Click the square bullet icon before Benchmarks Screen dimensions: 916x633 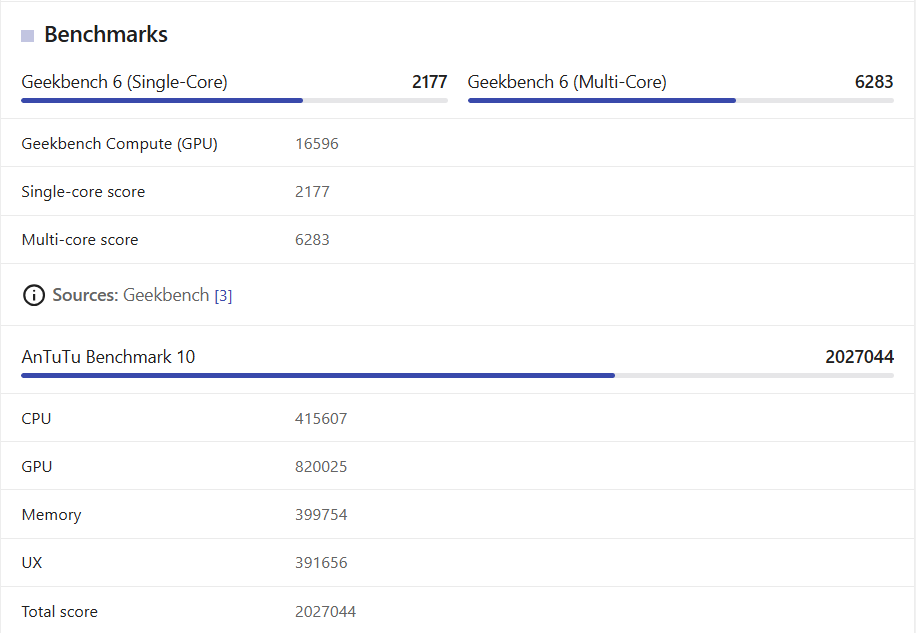[28, 36]
